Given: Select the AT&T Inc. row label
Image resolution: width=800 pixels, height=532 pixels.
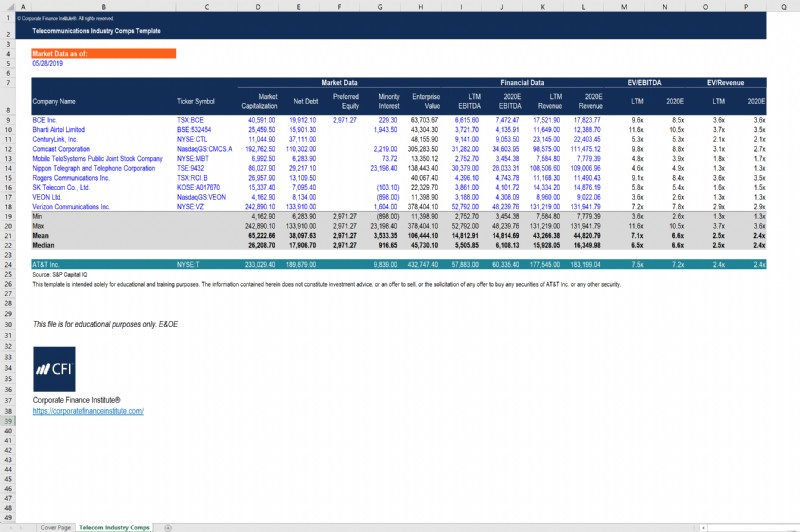Looking at the screenshot, I should click(46, 265).
